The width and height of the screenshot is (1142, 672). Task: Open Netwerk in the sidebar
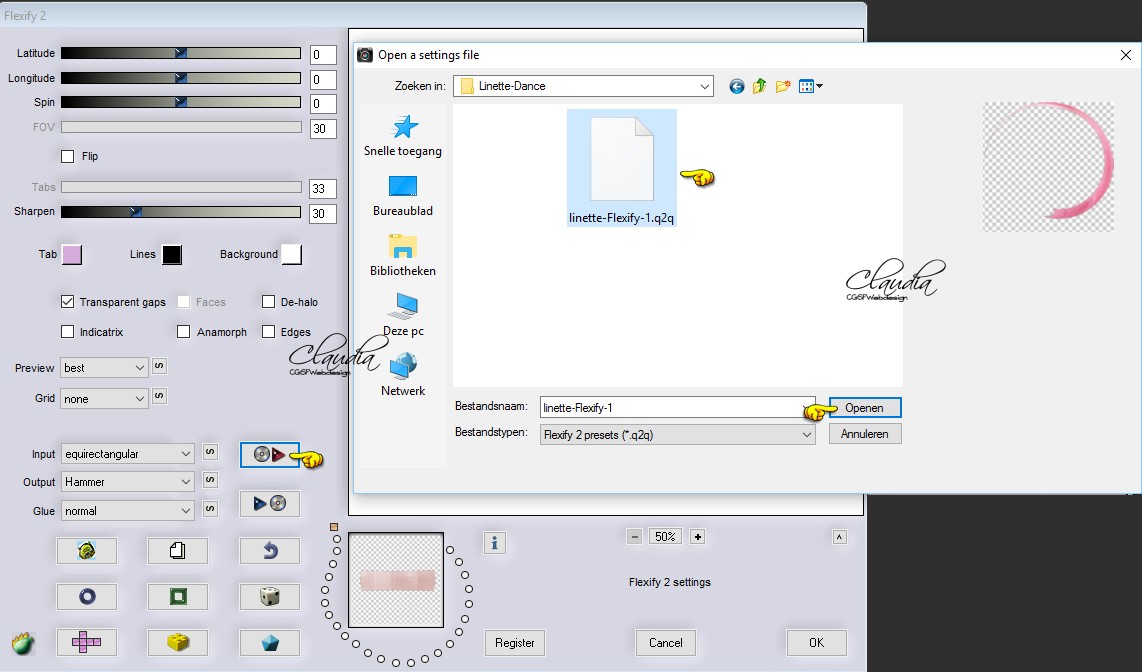403,375
